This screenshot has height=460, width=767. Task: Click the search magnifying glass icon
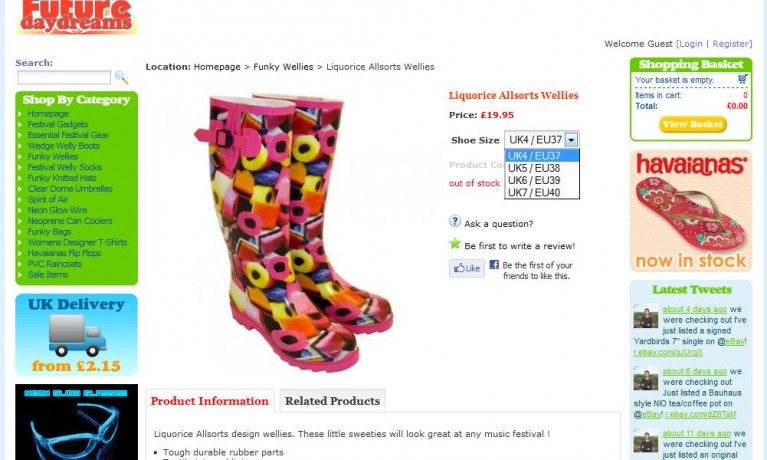coord(121,77)
